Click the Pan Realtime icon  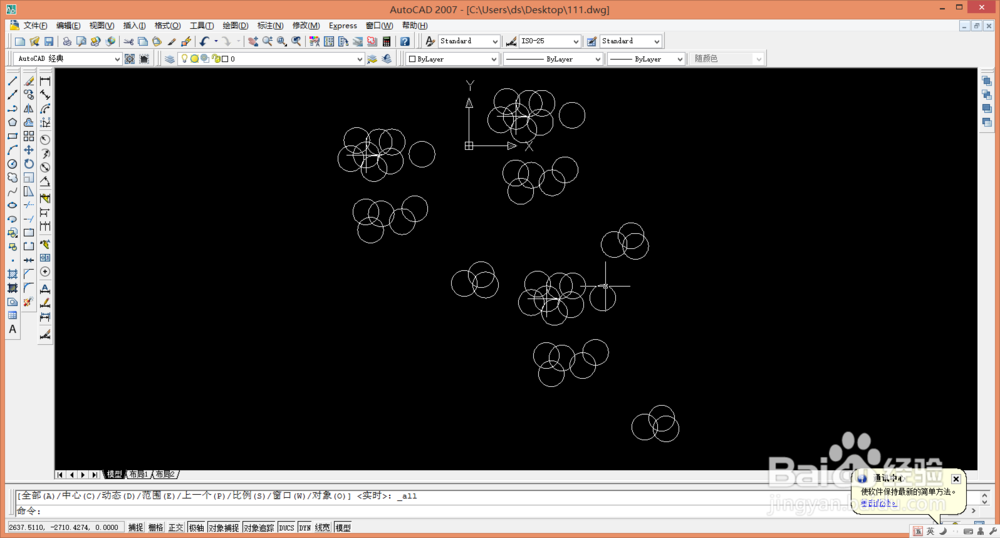(253, 41)
